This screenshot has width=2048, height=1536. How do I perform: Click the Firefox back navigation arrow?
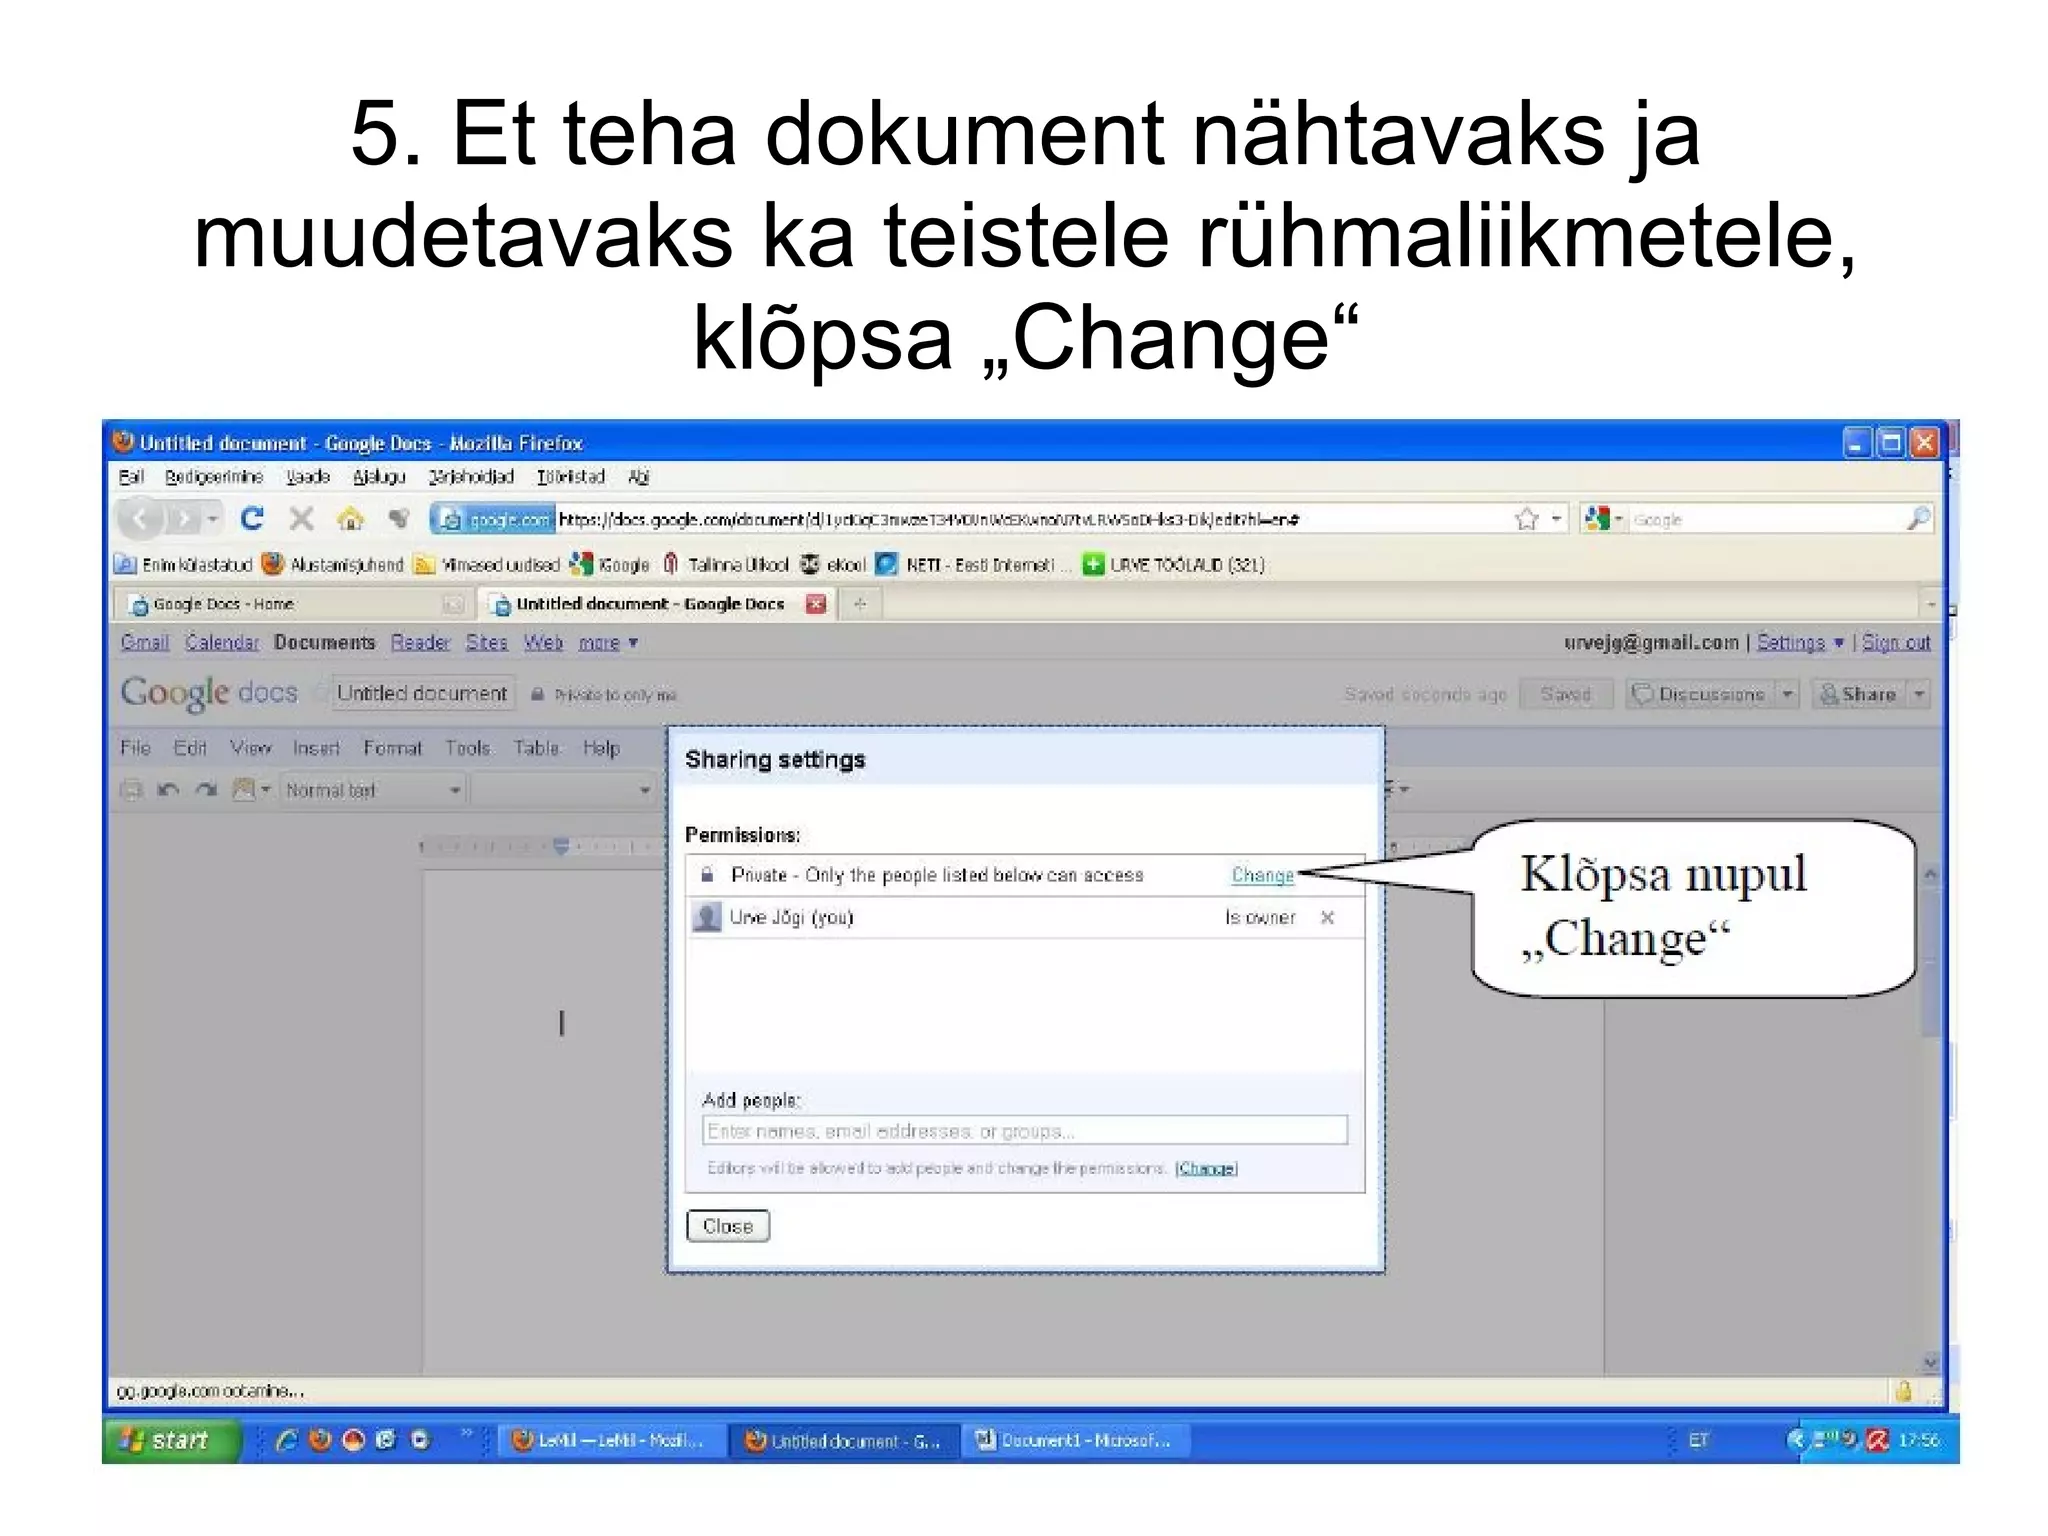tap(140, 518)
